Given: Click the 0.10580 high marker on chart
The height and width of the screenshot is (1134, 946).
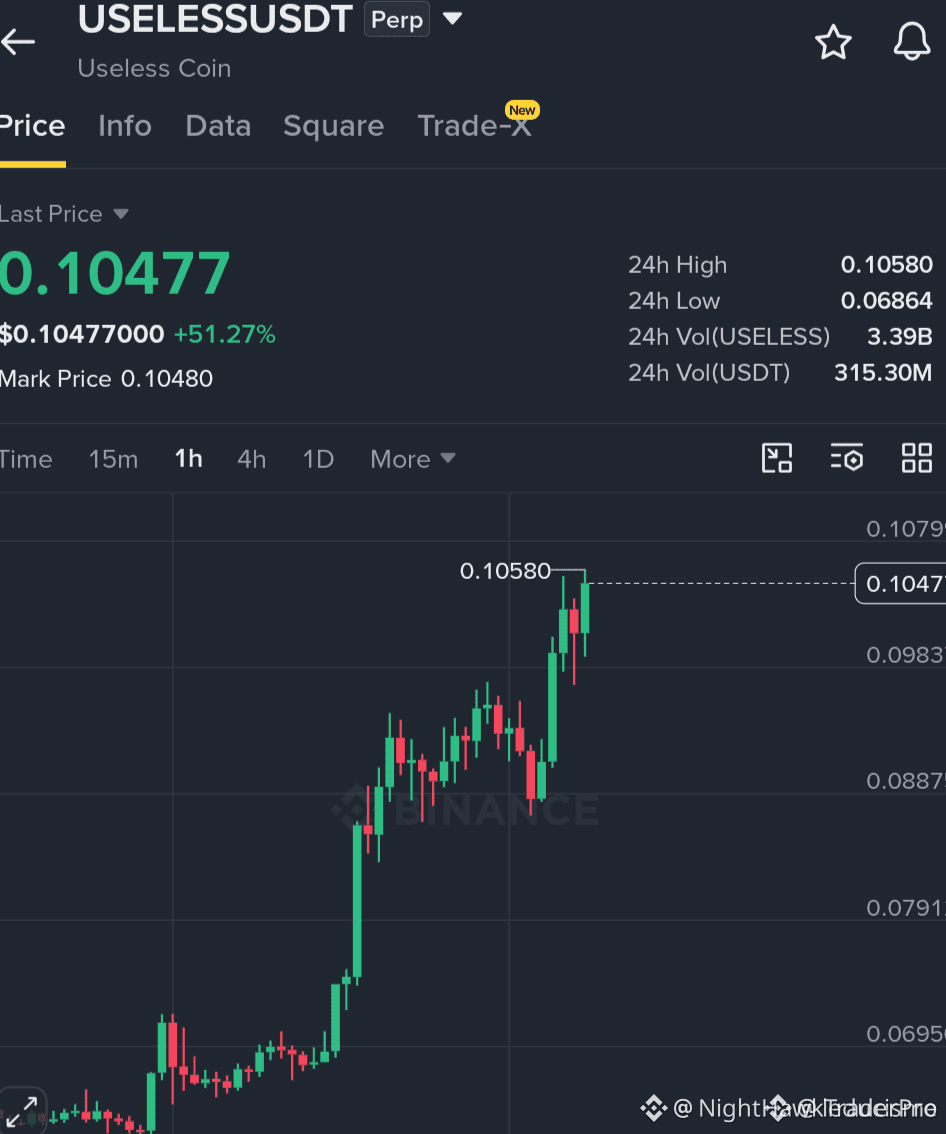Looking at the screenshot, I should click(505, 571).
